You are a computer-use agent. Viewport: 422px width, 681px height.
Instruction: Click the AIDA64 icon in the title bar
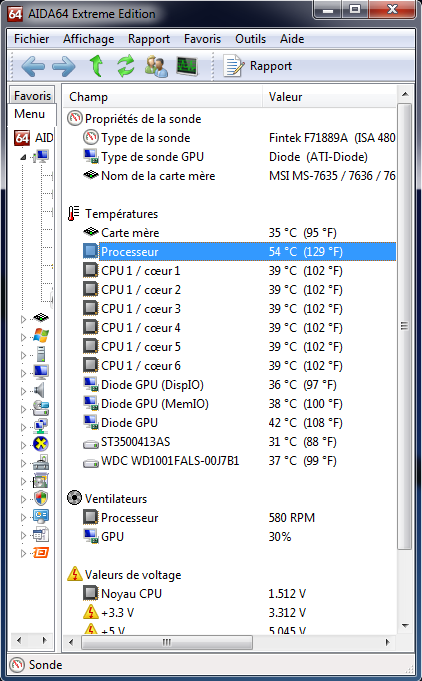coord(15,14)
